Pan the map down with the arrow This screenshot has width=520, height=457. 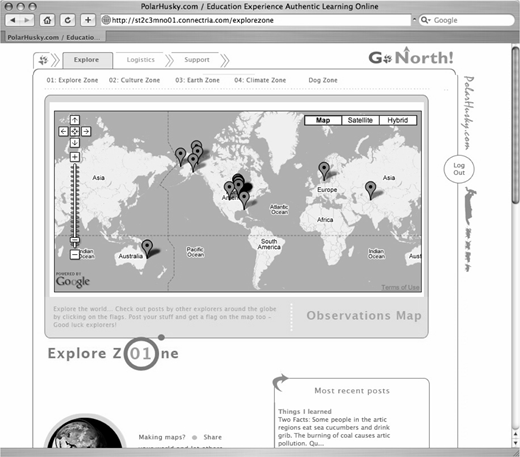click(75, 143)
